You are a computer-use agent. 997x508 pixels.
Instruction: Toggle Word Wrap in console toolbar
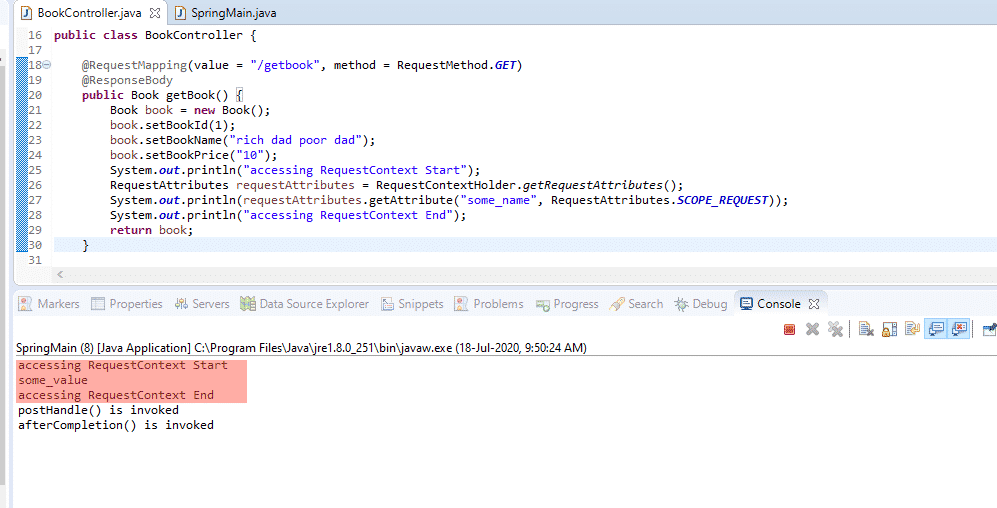(x=912, y=329)
